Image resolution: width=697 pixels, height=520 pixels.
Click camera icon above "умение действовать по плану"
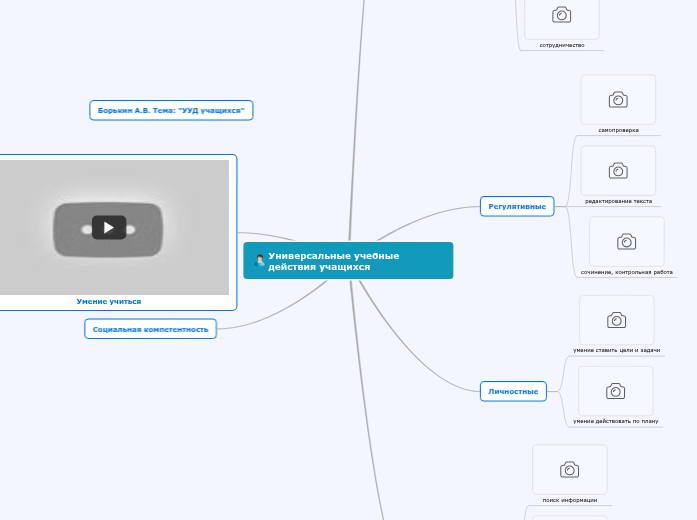(x=616, y=391)
